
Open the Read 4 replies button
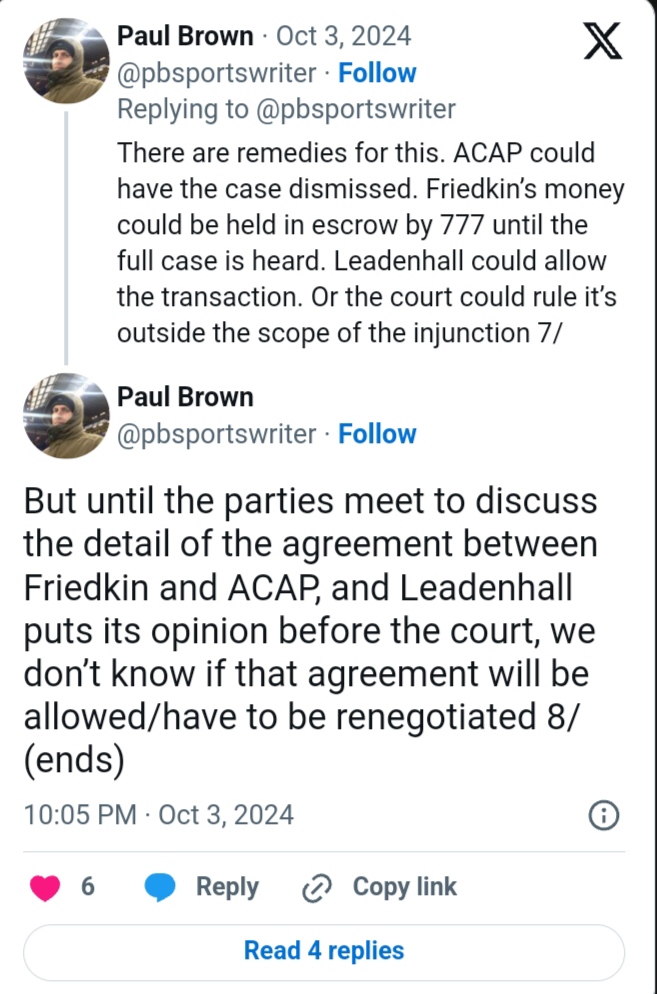324,950
